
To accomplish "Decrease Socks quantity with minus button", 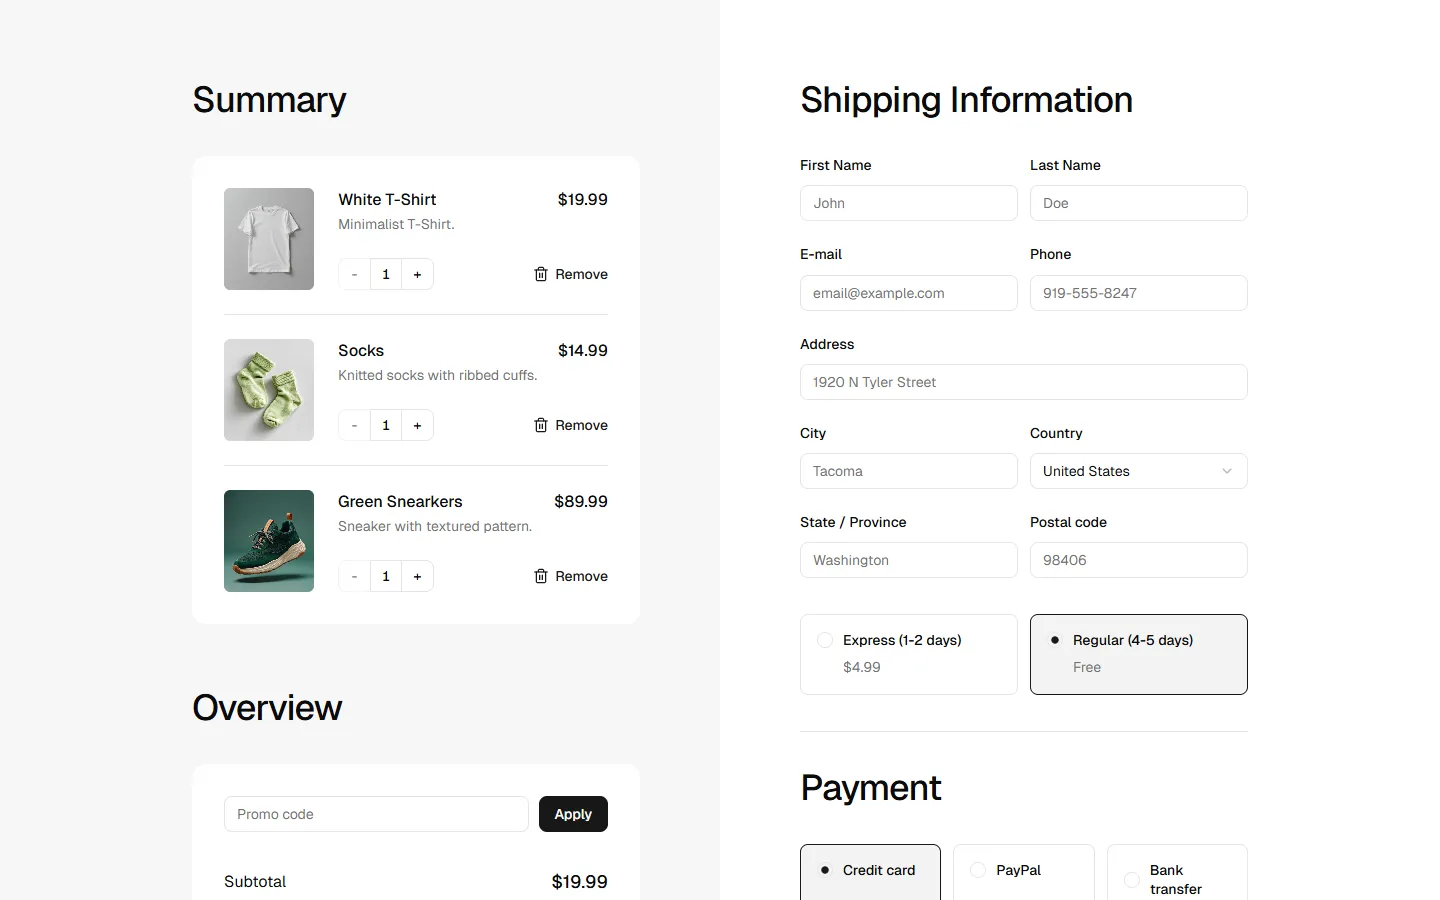I will tap(354, 425).
